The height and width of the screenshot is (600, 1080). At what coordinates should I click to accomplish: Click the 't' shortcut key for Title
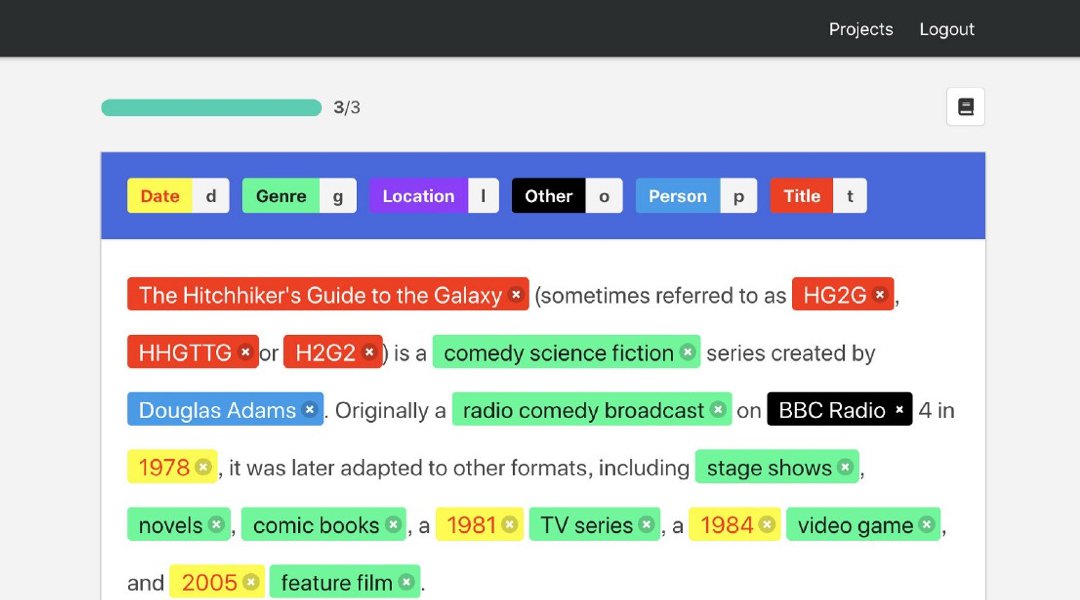point(850,196)
